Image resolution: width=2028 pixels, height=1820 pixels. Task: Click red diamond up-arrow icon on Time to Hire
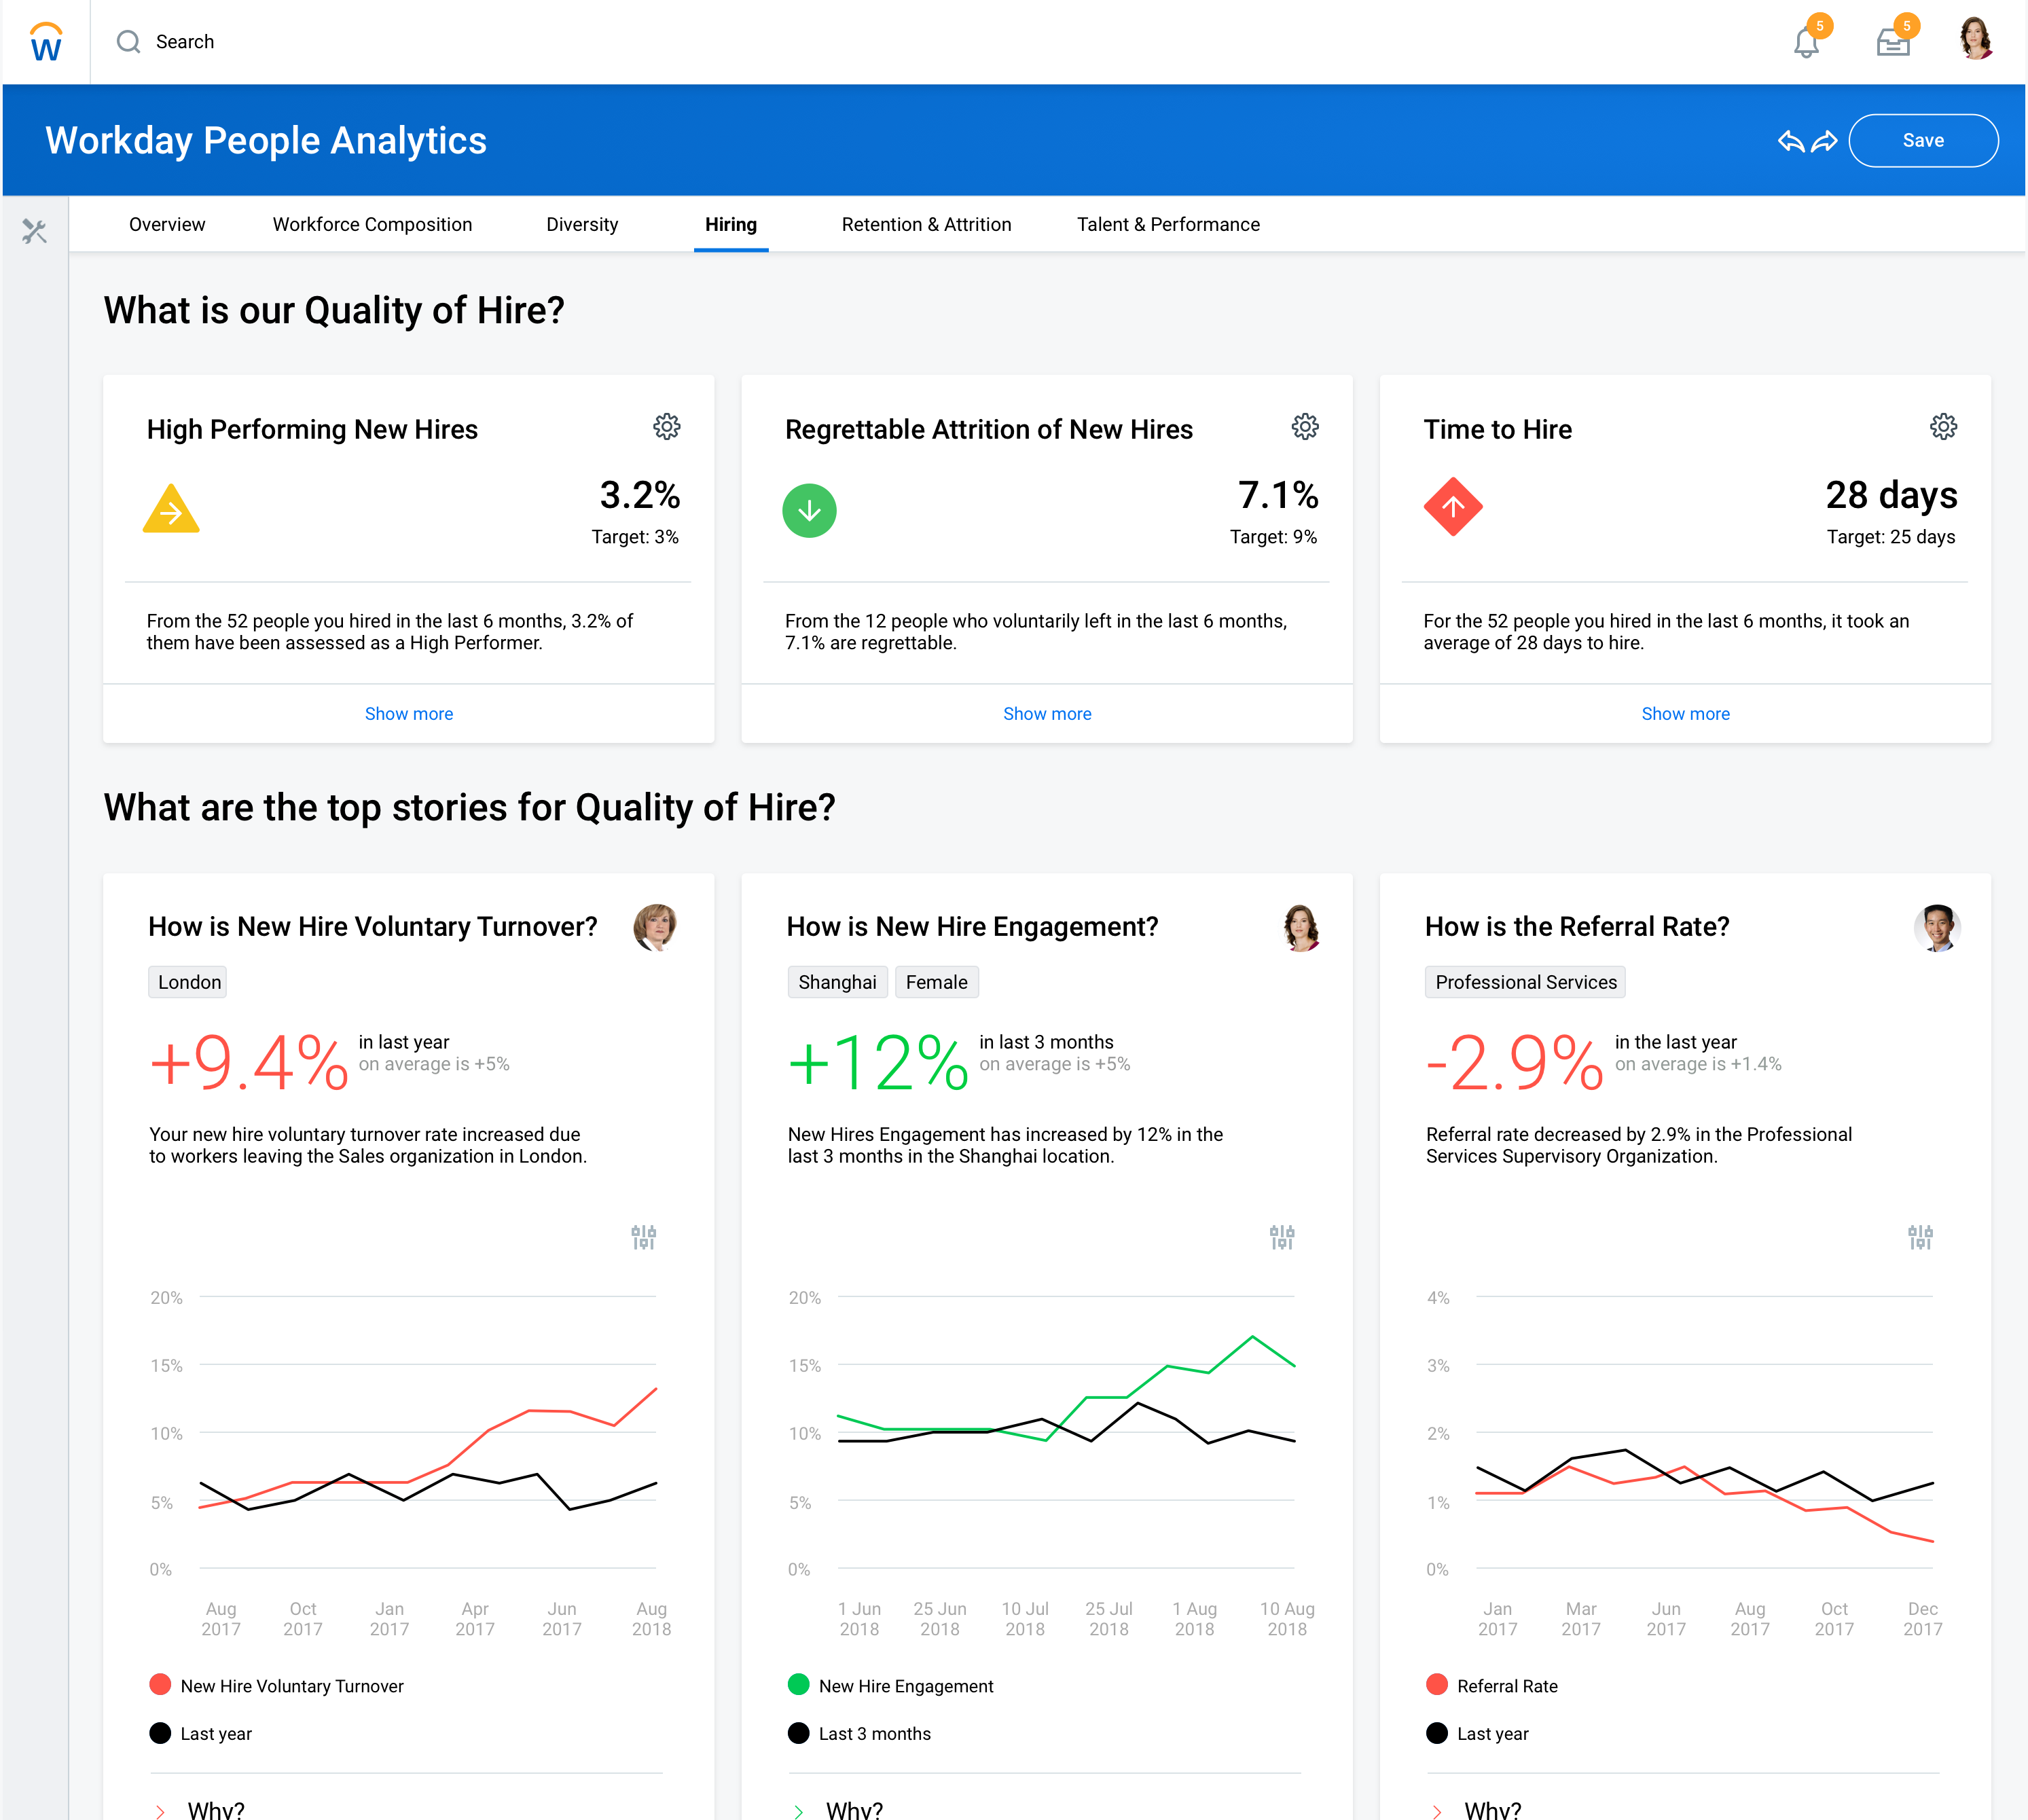[x=1453, y=507]
